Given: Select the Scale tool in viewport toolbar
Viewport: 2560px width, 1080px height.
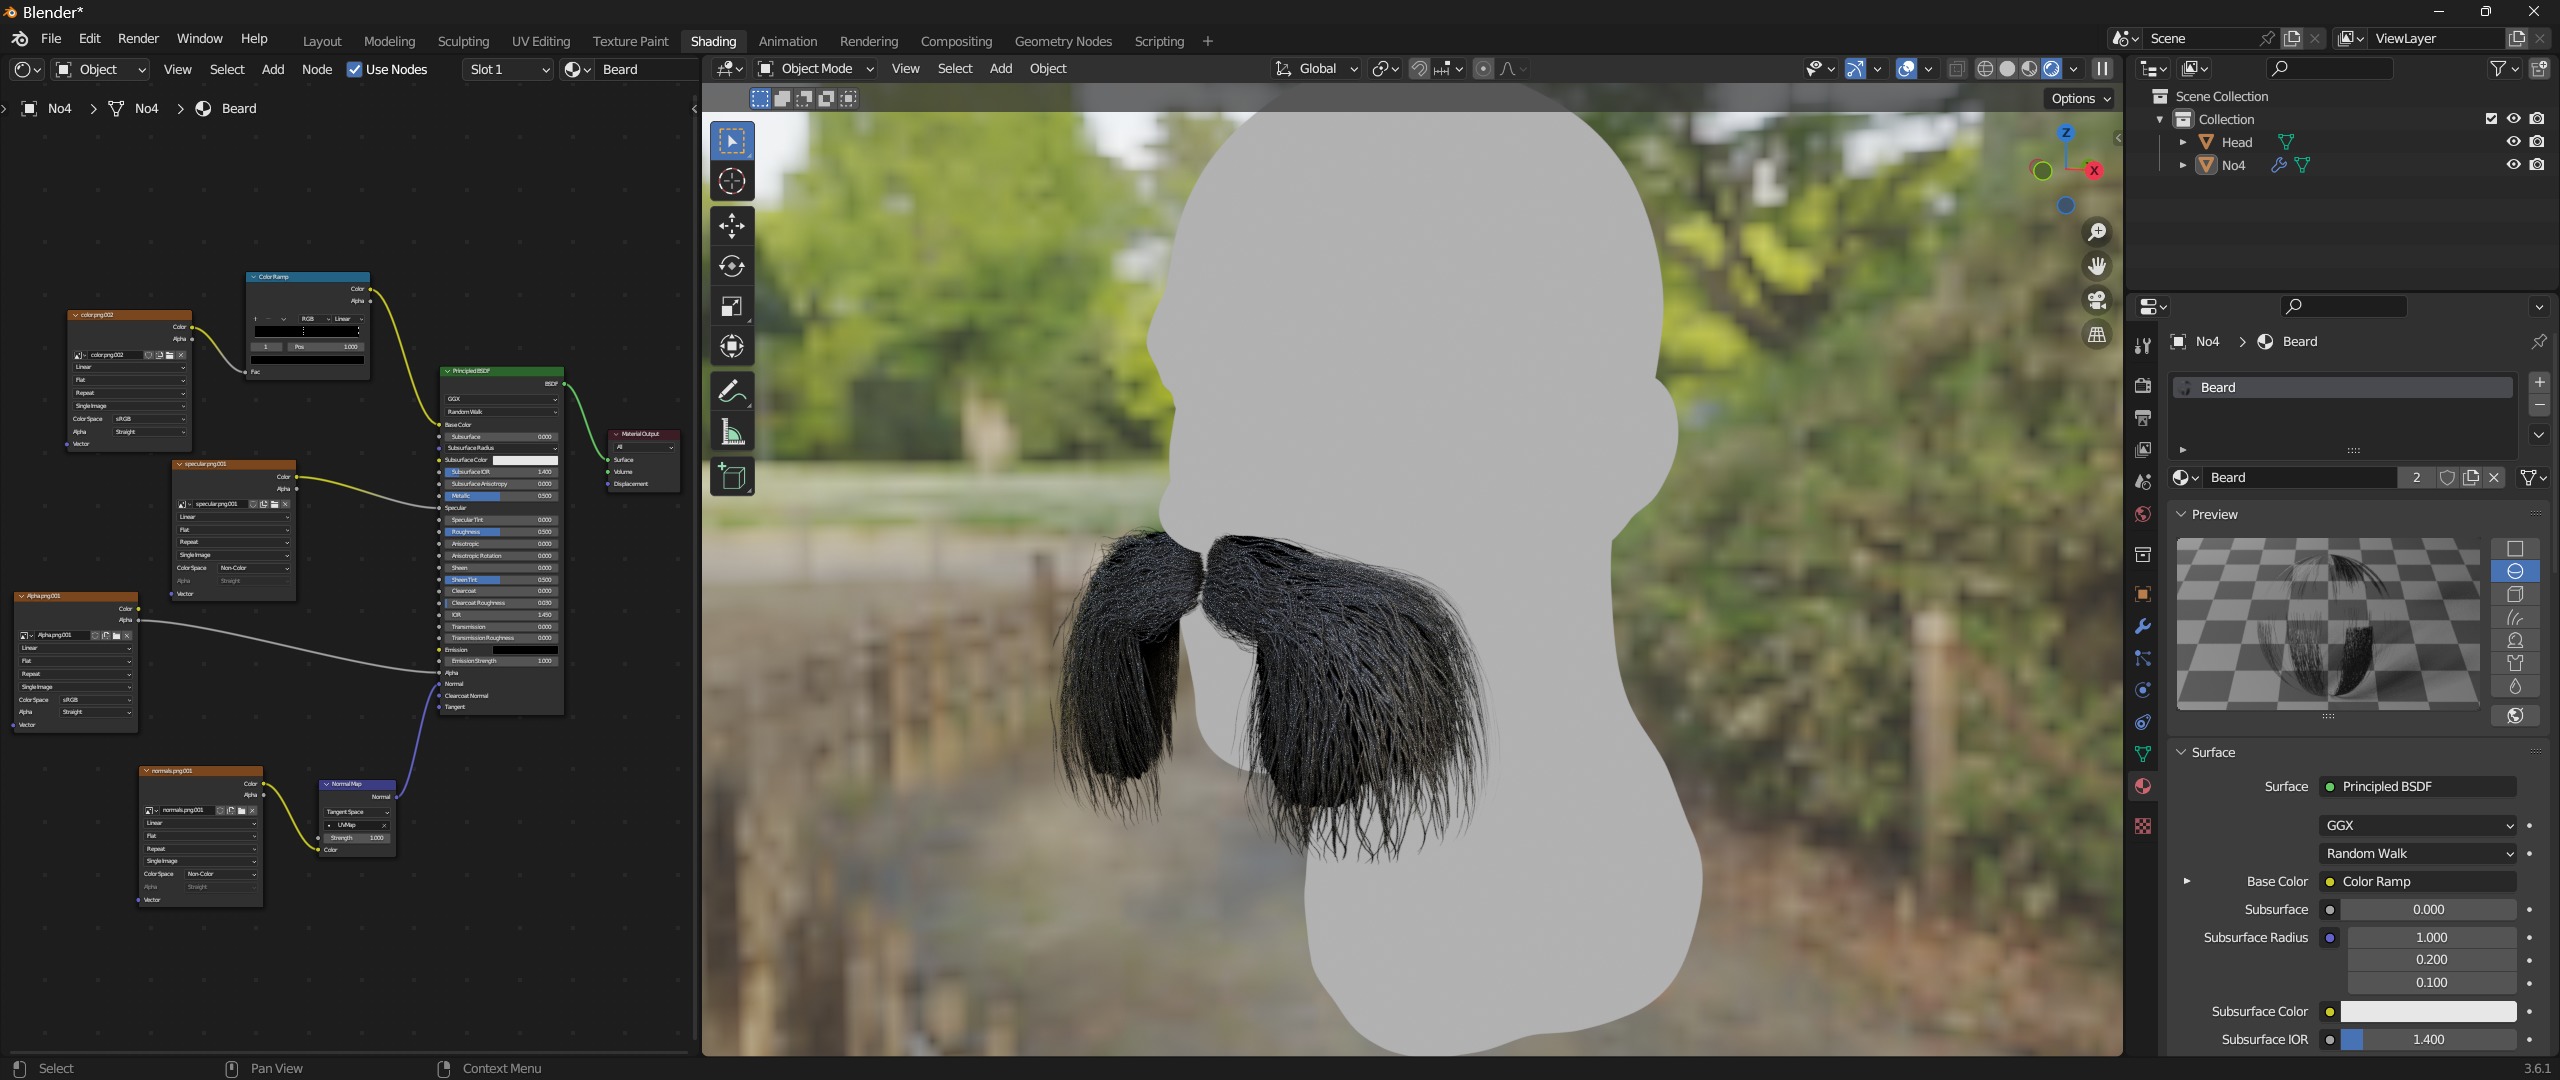Looking at the screenshot, I should 732,306.
